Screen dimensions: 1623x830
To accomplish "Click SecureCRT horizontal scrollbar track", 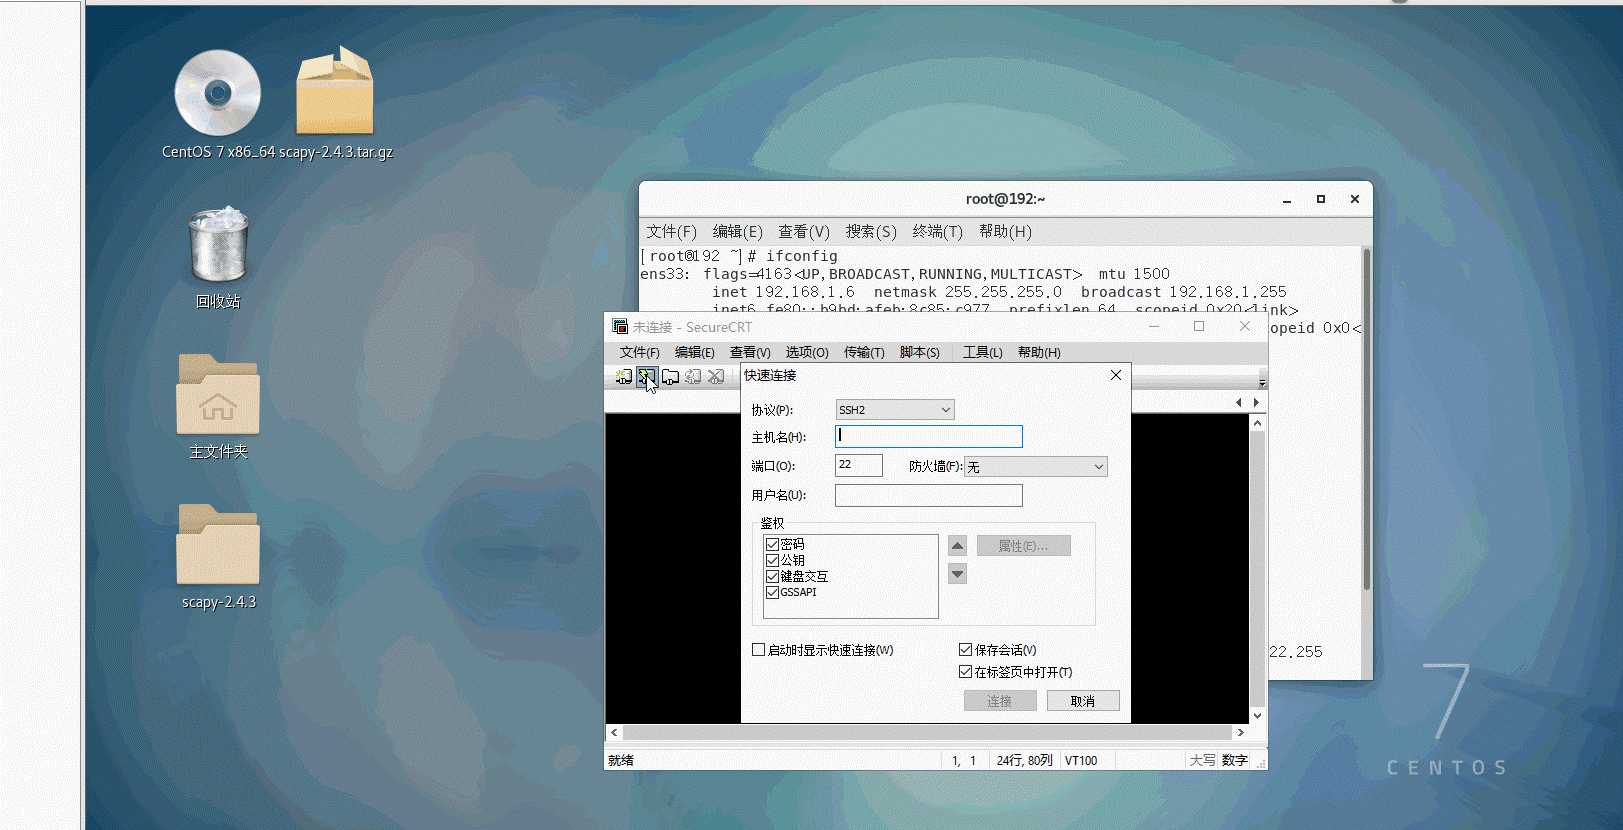I will coord(928,733).
